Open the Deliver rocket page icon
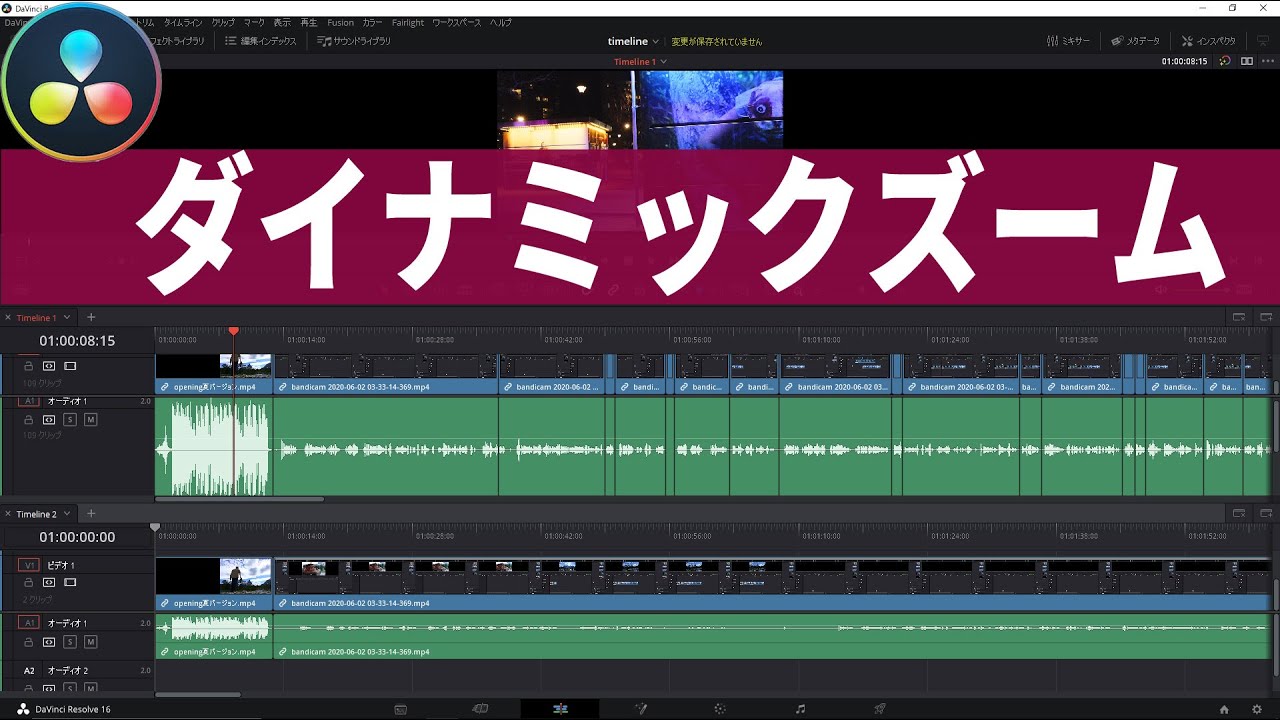 (880, 709)
